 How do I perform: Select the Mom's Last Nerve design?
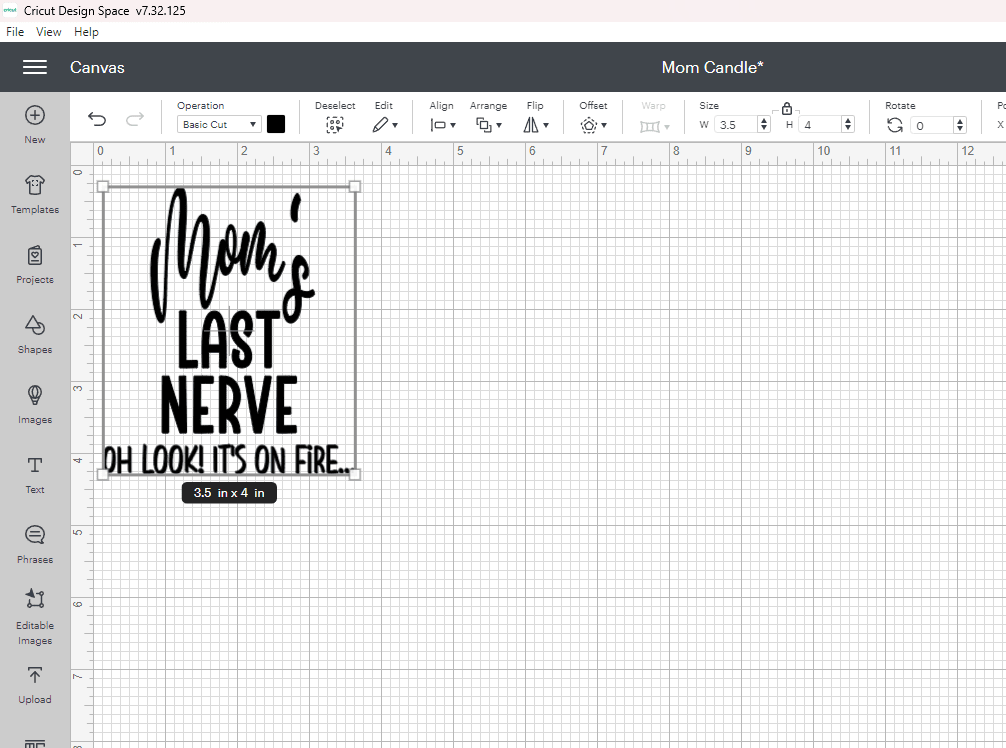point(229,330)
